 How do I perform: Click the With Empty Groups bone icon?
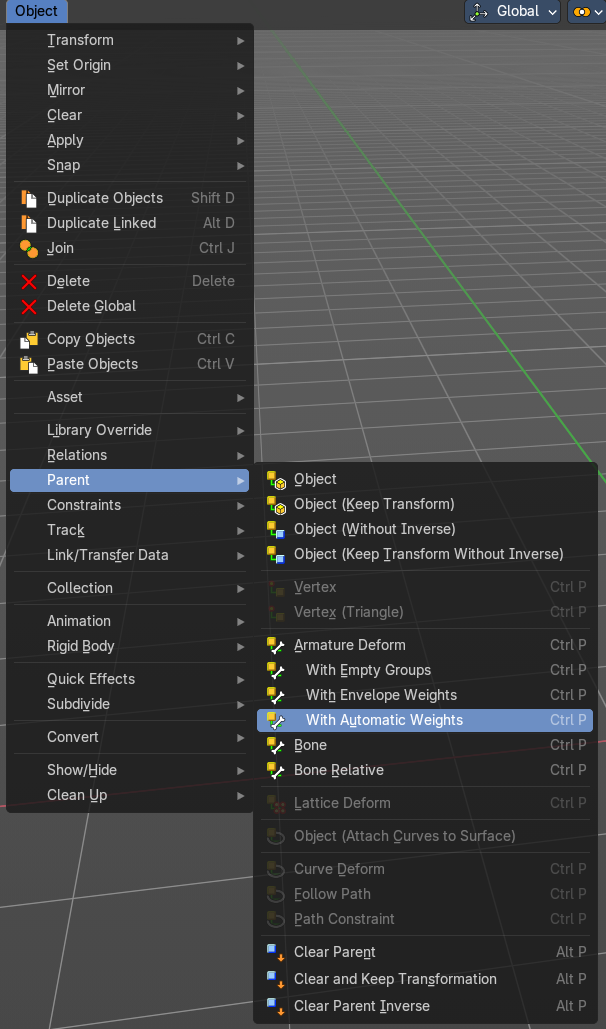(276, 670)
